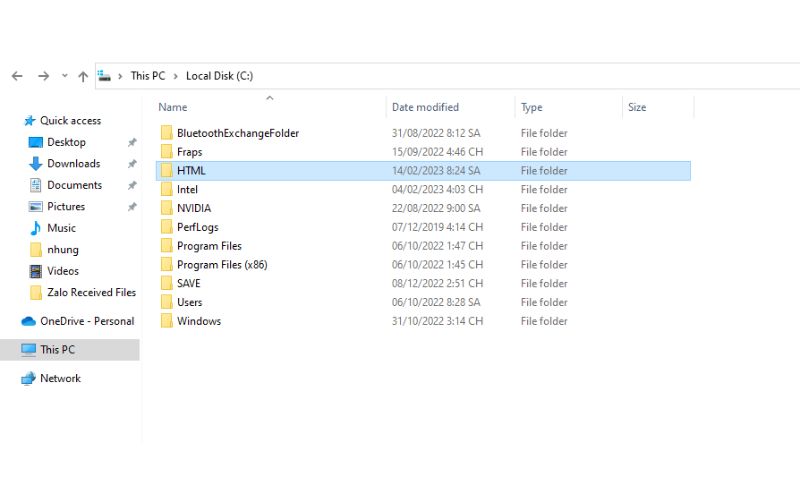Click the Type column header
The image size is (800, 500).
pyautogui.click(x=532, y=107)
